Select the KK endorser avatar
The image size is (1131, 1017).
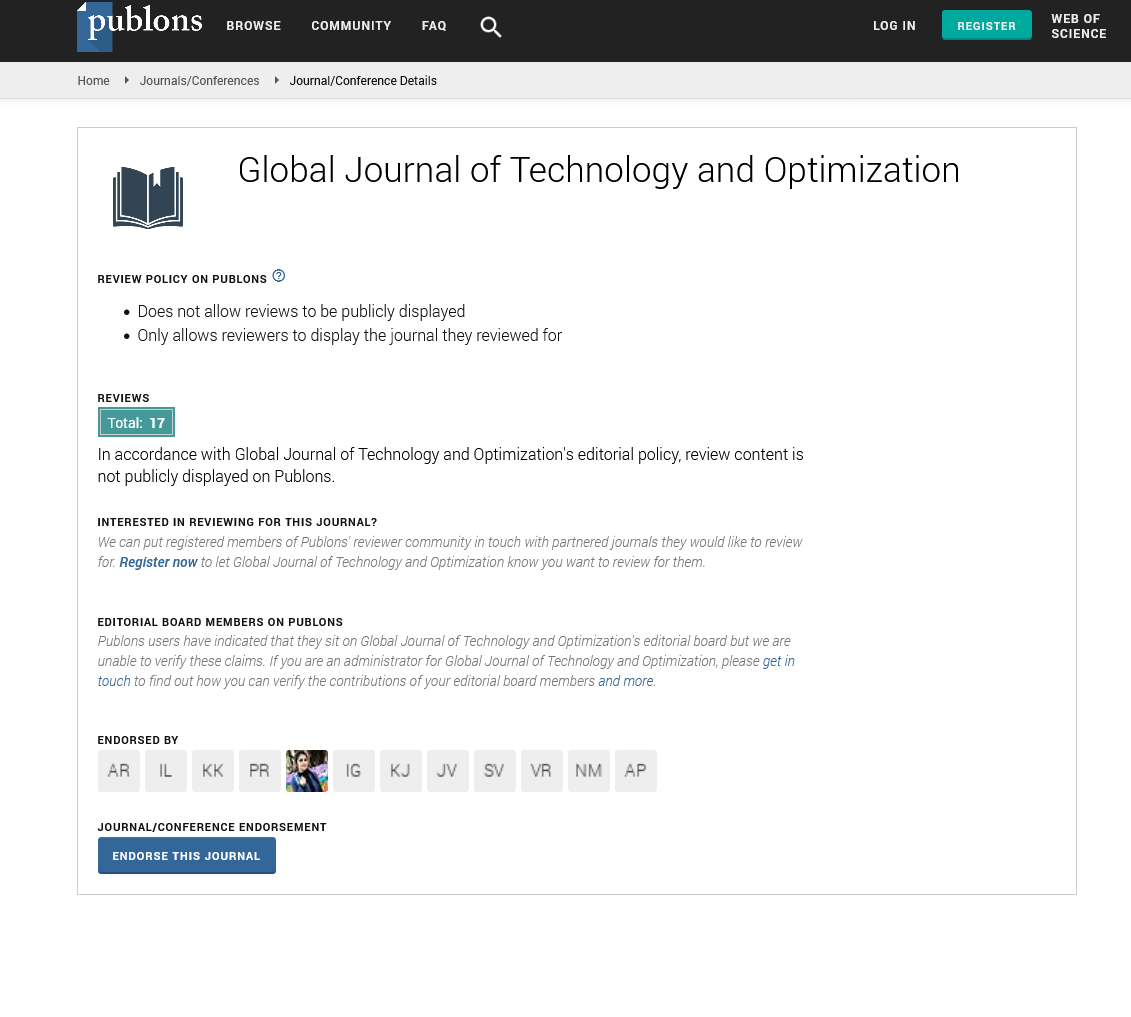click(213, 771)
